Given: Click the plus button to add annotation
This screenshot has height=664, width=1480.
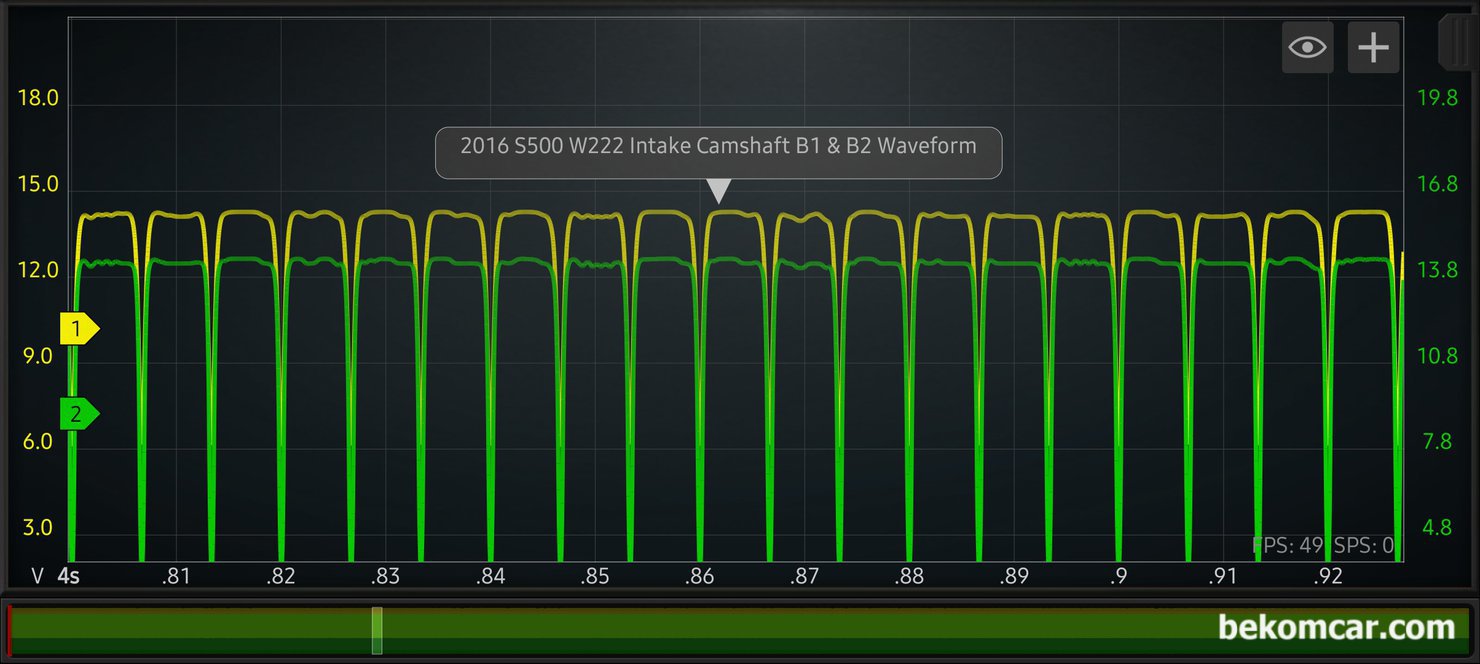Looking at the screenshot, I should [x=1373, y=47].
